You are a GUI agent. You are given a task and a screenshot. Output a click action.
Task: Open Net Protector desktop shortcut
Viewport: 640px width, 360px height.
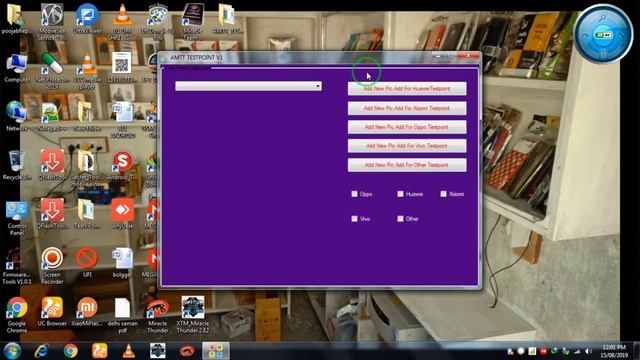(x=52, y=70)
